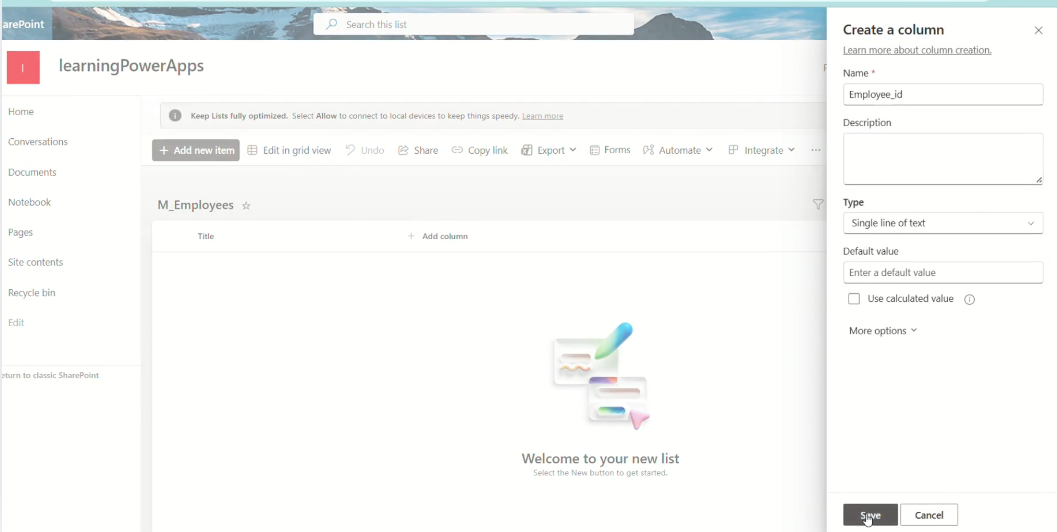Click the Search this list box
Image resolution: width=1057 pixels, height=532 pixels.
pyautogui.click(x=473, y=24)
